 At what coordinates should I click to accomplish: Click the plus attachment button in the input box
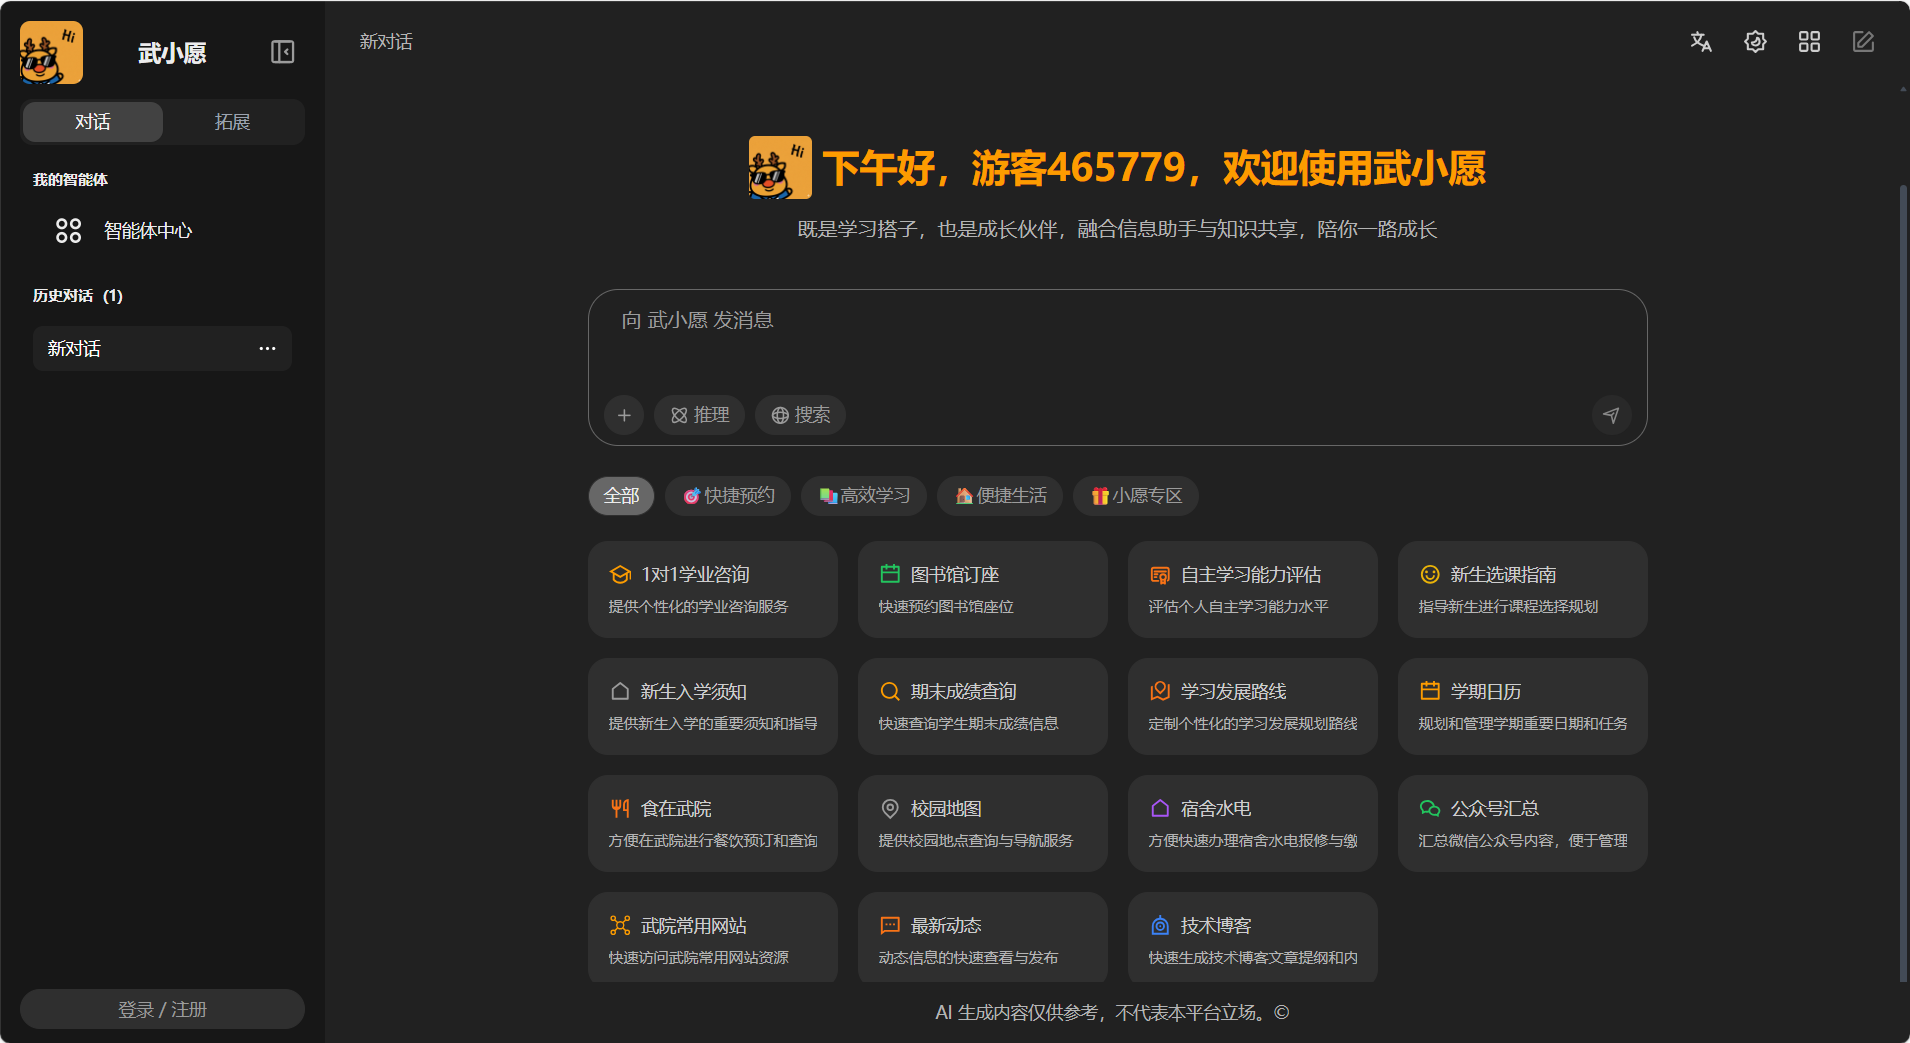[624, 415]
